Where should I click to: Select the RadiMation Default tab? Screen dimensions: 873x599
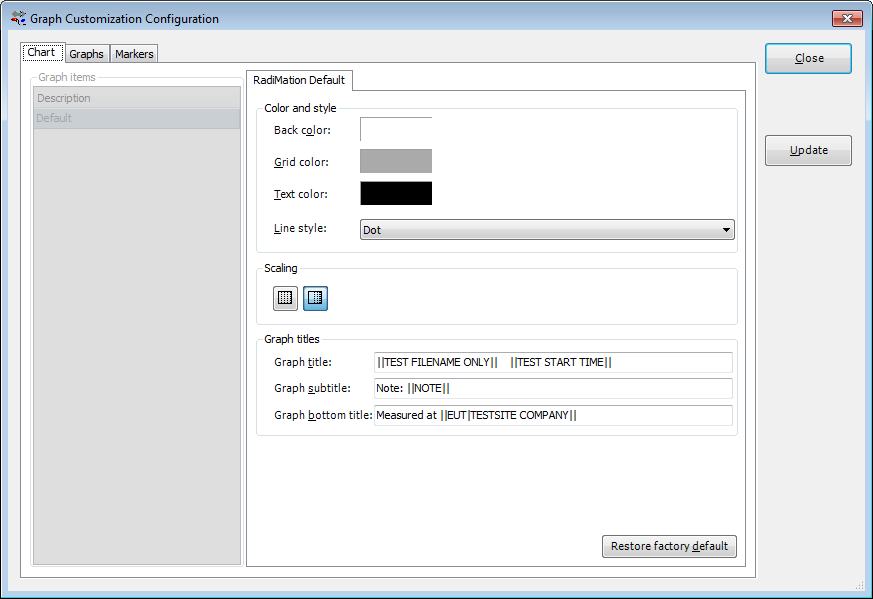coord(299,80)
